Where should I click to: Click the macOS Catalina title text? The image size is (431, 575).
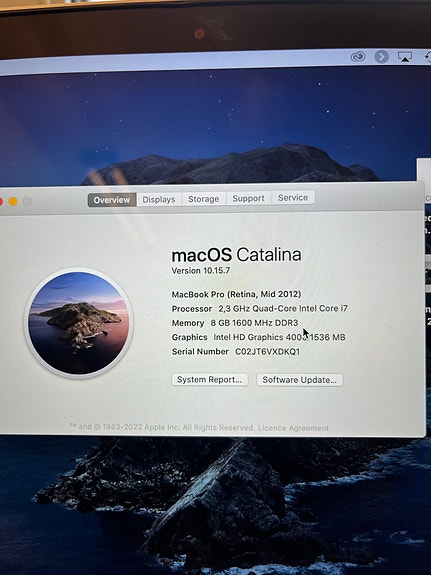coord(237,255)
